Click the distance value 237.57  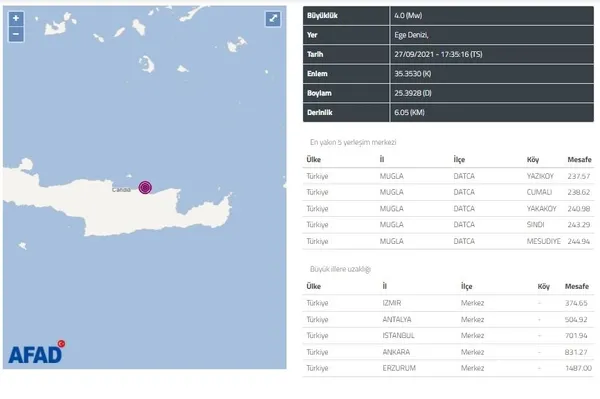pos(579,176)
